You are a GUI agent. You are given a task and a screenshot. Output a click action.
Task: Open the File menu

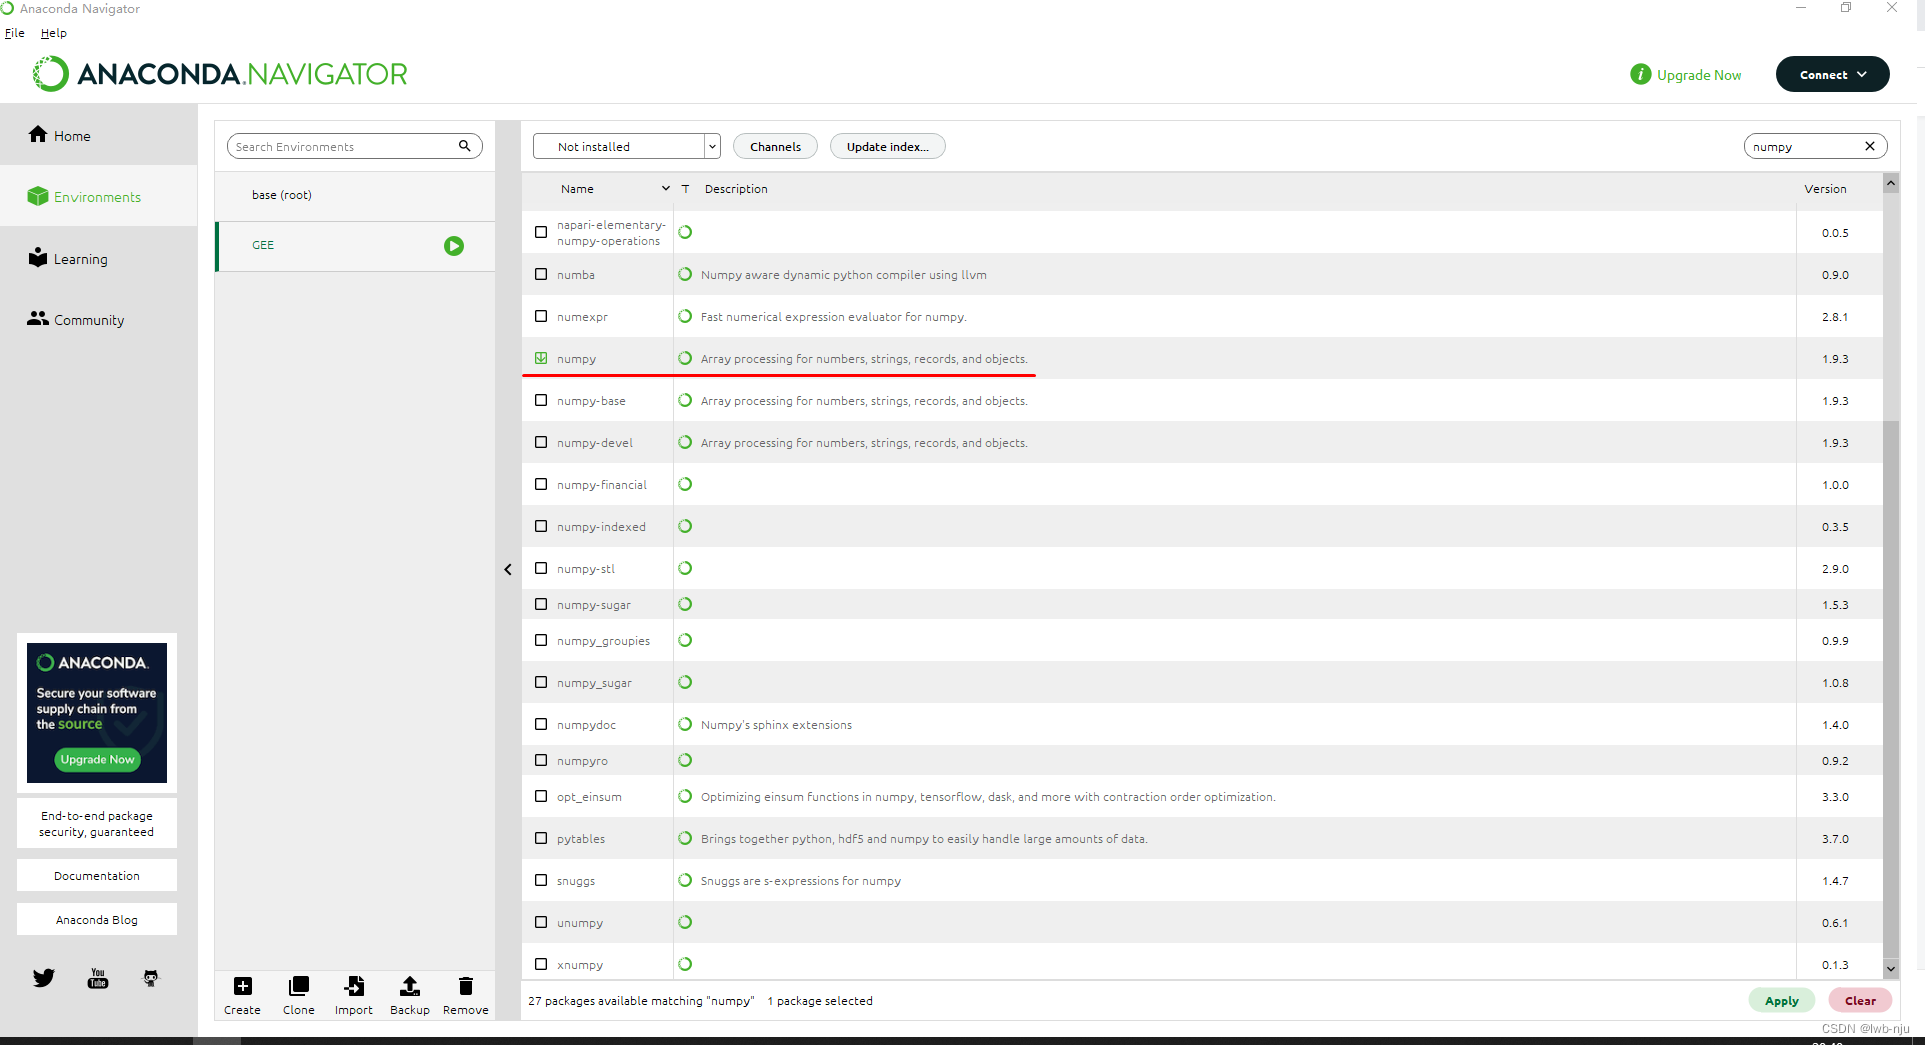pyautogui.click(x=15, y=33)
